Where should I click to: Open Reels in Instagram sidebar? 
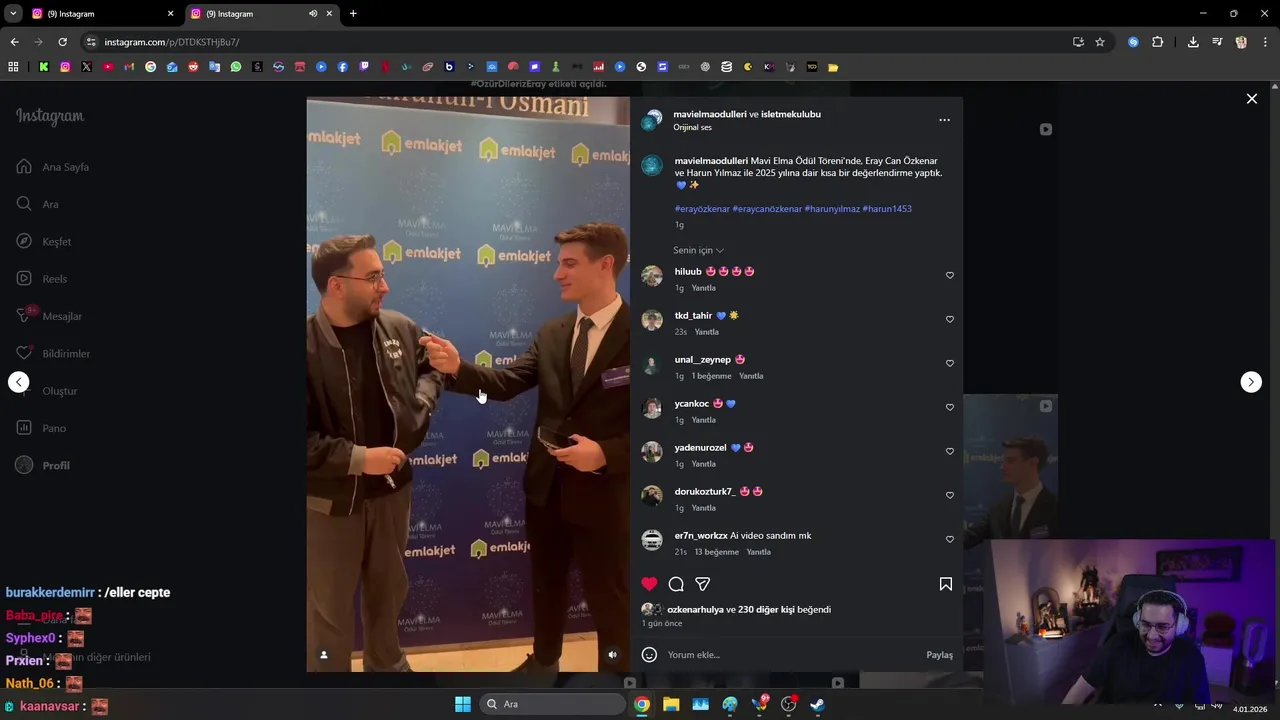(42, 279)
